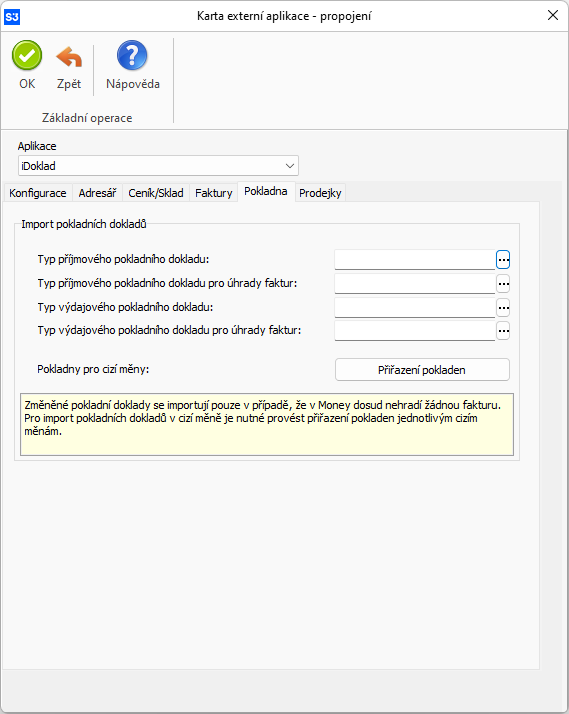569x714 pixels.
Task: Browse výdajový doklad pro úhrady faktur
Action: point(503,331)
